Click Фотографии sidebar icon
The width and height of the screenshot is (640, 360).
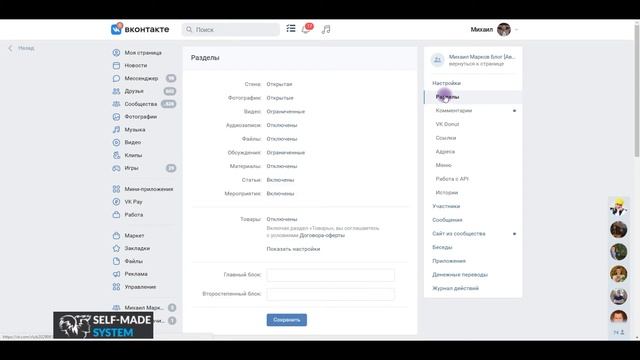[x=116, y=117]
